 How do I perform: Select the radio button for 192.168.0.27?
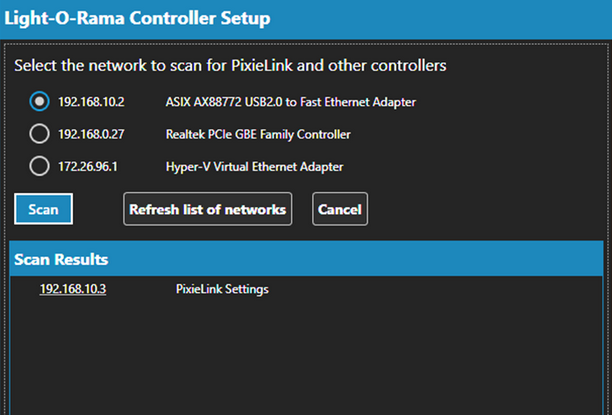point(40,134)
